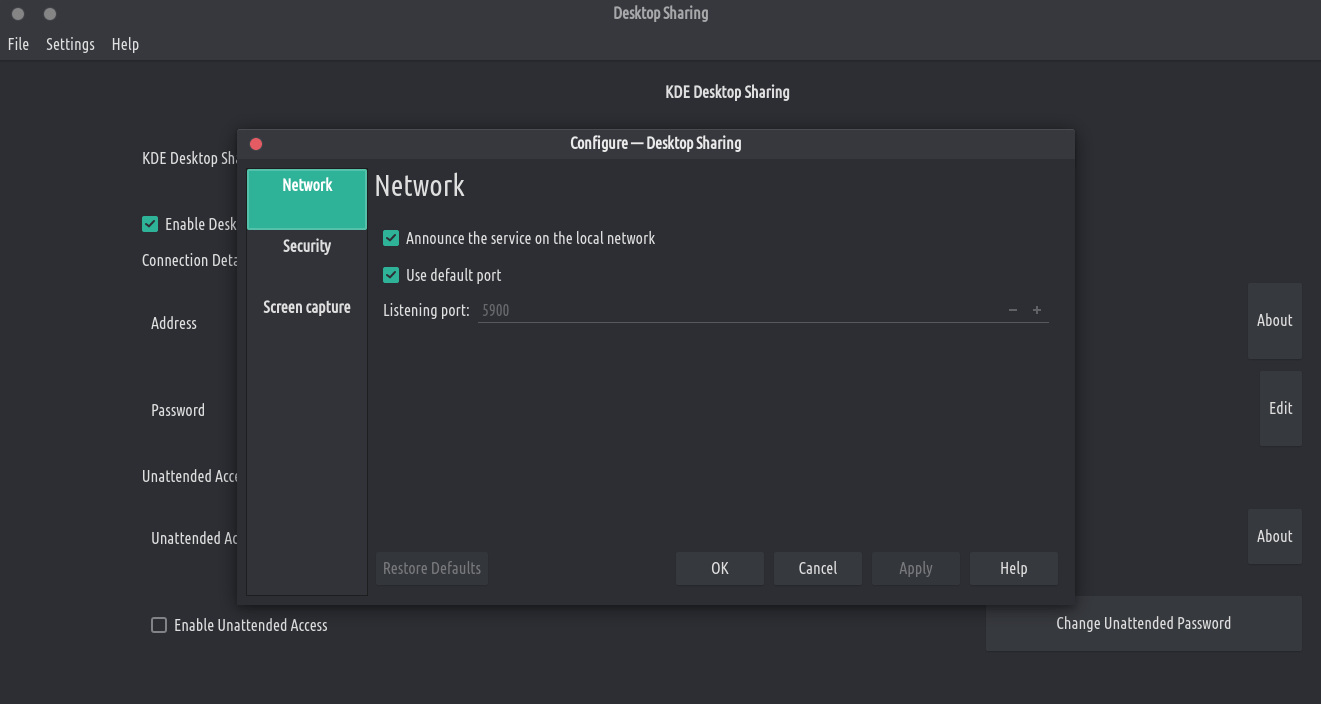Screen dimensions: 1321x704
Task: Click the About button beside Address
Action: coord(1274,320)
